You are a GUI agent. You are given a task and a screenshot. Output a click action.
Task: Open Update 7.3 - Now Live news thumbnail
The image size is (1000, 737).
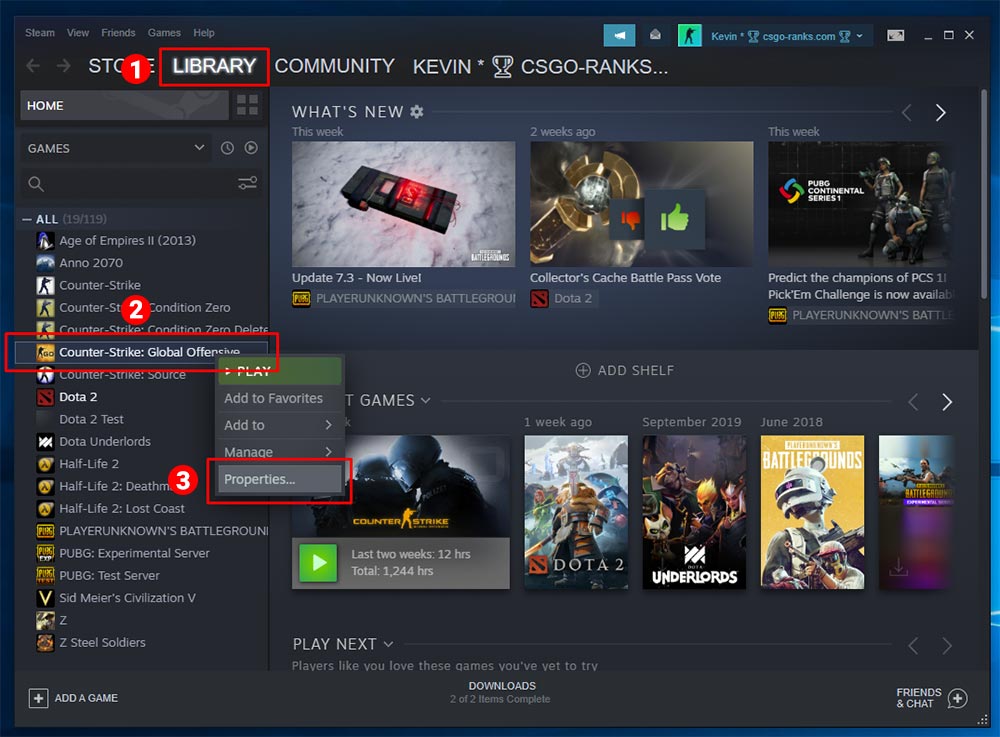pyautogui.click(x=403, y=204)
